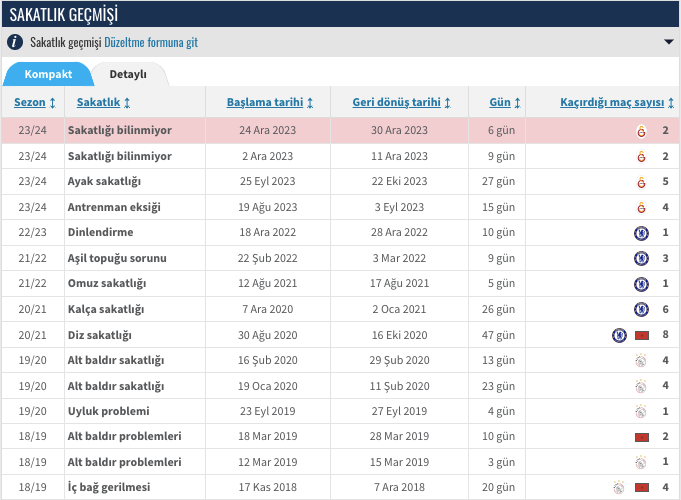This screenshot has width=681, height=500.
Task: Click season 22/23 cell
Action: pos(32,232)
